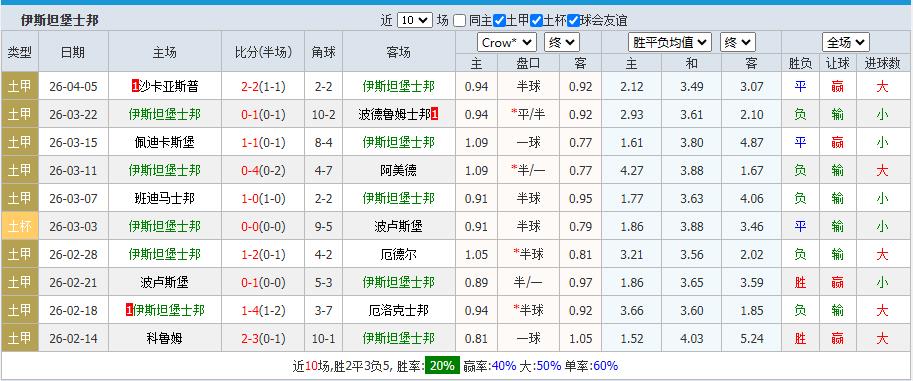Click the home win odds 4.27
The height and width of the screenshot is (381, 913).
[632, 171]
